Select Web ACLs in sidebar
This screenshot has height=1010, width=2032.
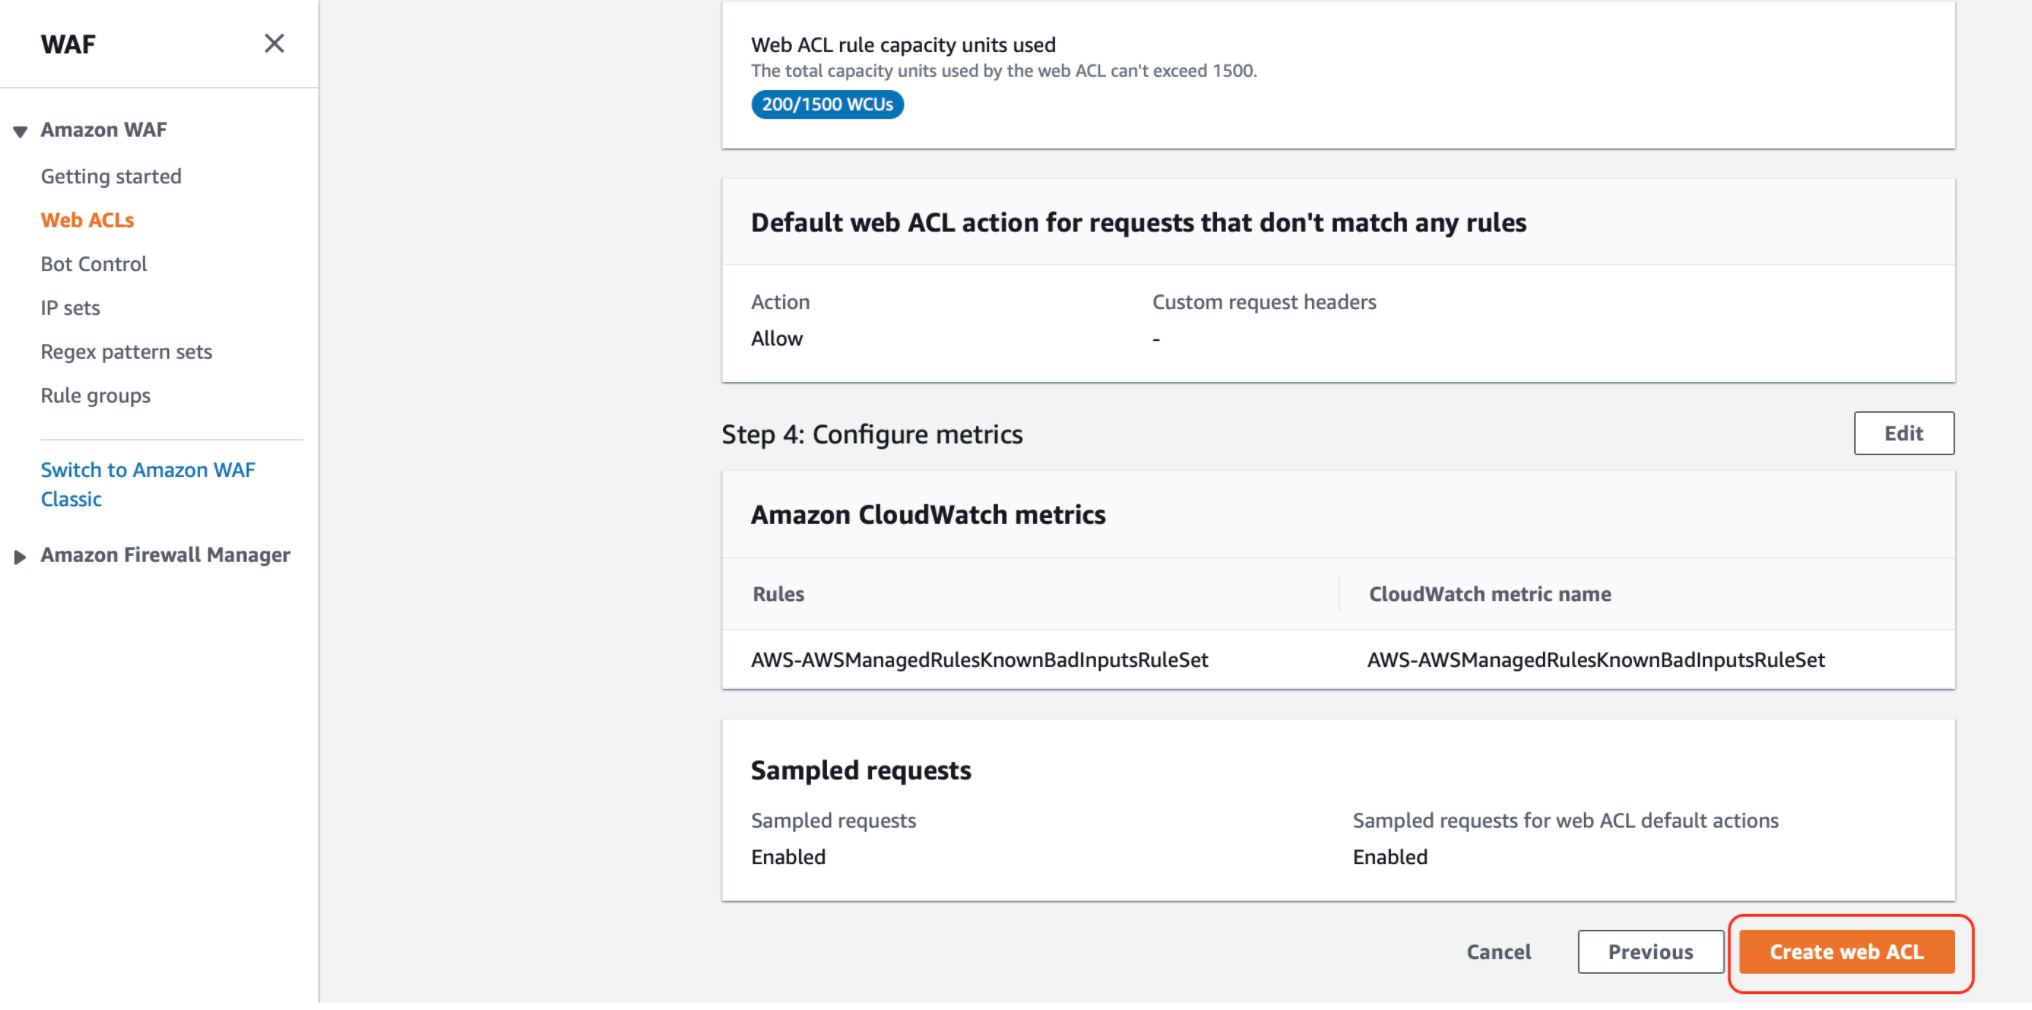87,220
